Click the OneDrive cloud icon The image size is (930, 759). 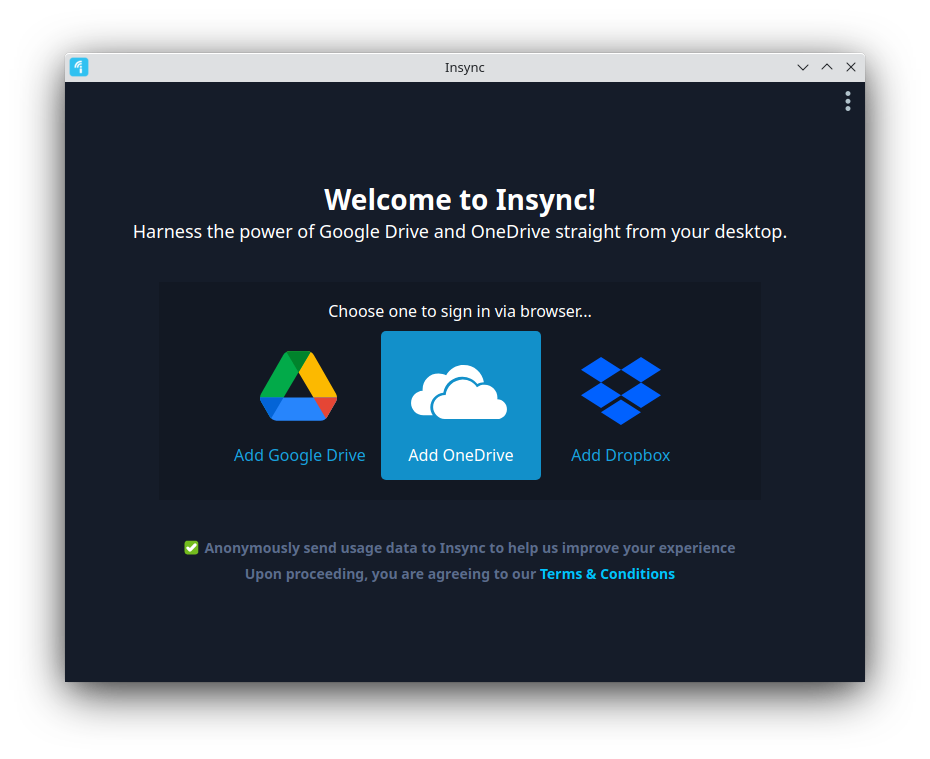459,393
